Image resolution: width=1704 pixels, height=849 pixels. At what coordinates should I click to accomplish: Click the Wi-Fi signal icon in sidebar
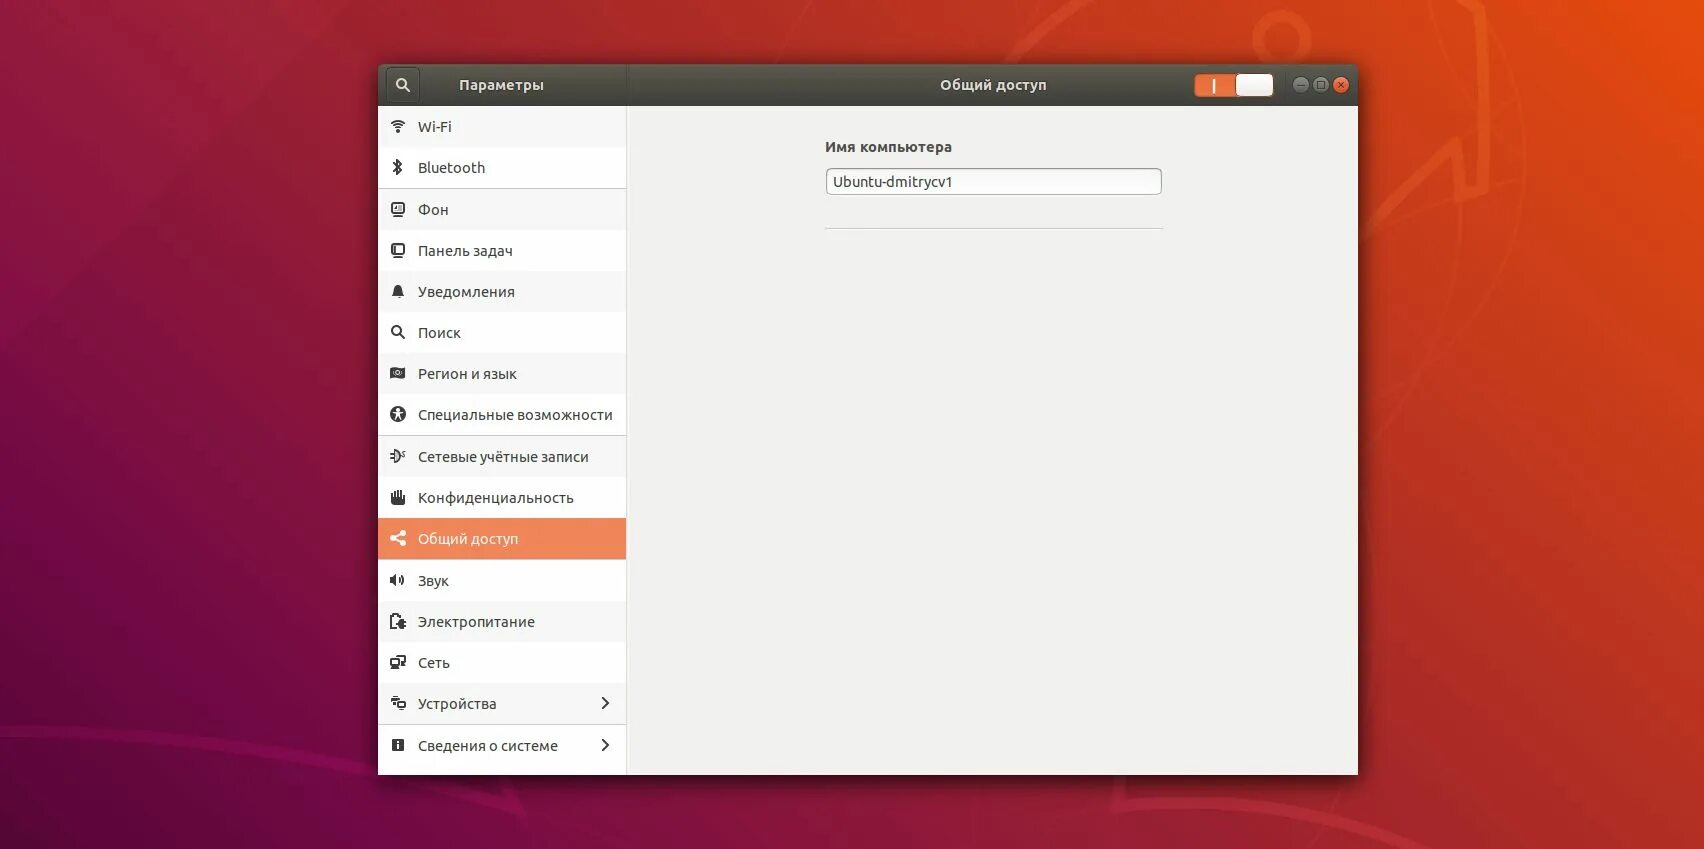[398, 126]
